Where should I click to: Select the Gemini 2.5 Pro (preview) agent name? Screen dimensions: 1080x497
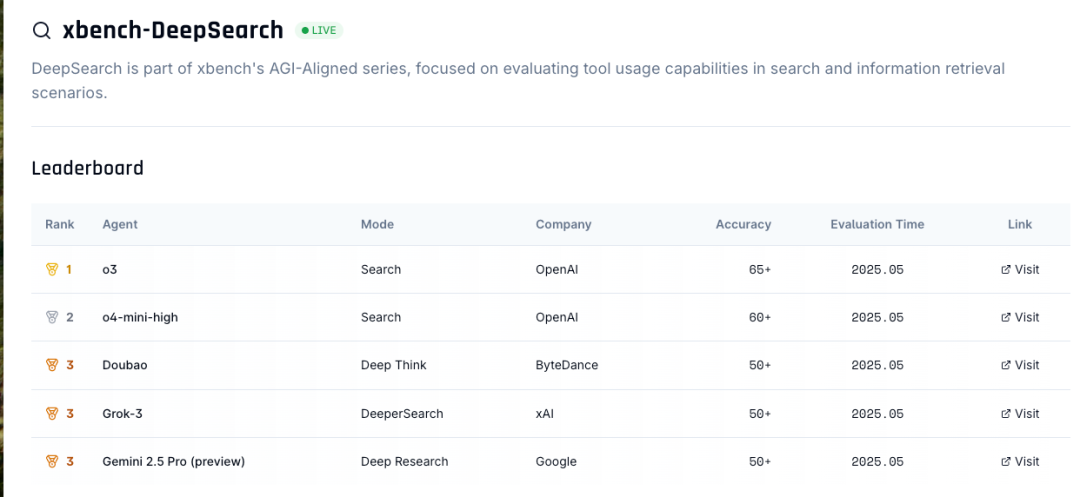173,462
